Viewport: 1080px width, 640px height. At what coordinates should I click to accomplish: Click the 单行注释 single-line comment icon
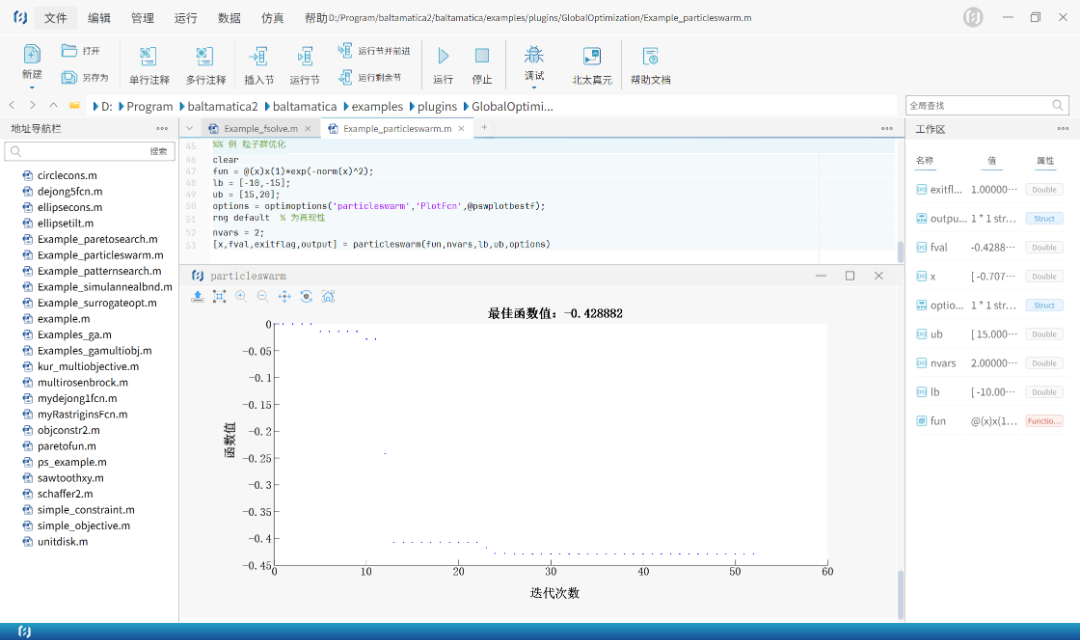(x=149, y=56)
